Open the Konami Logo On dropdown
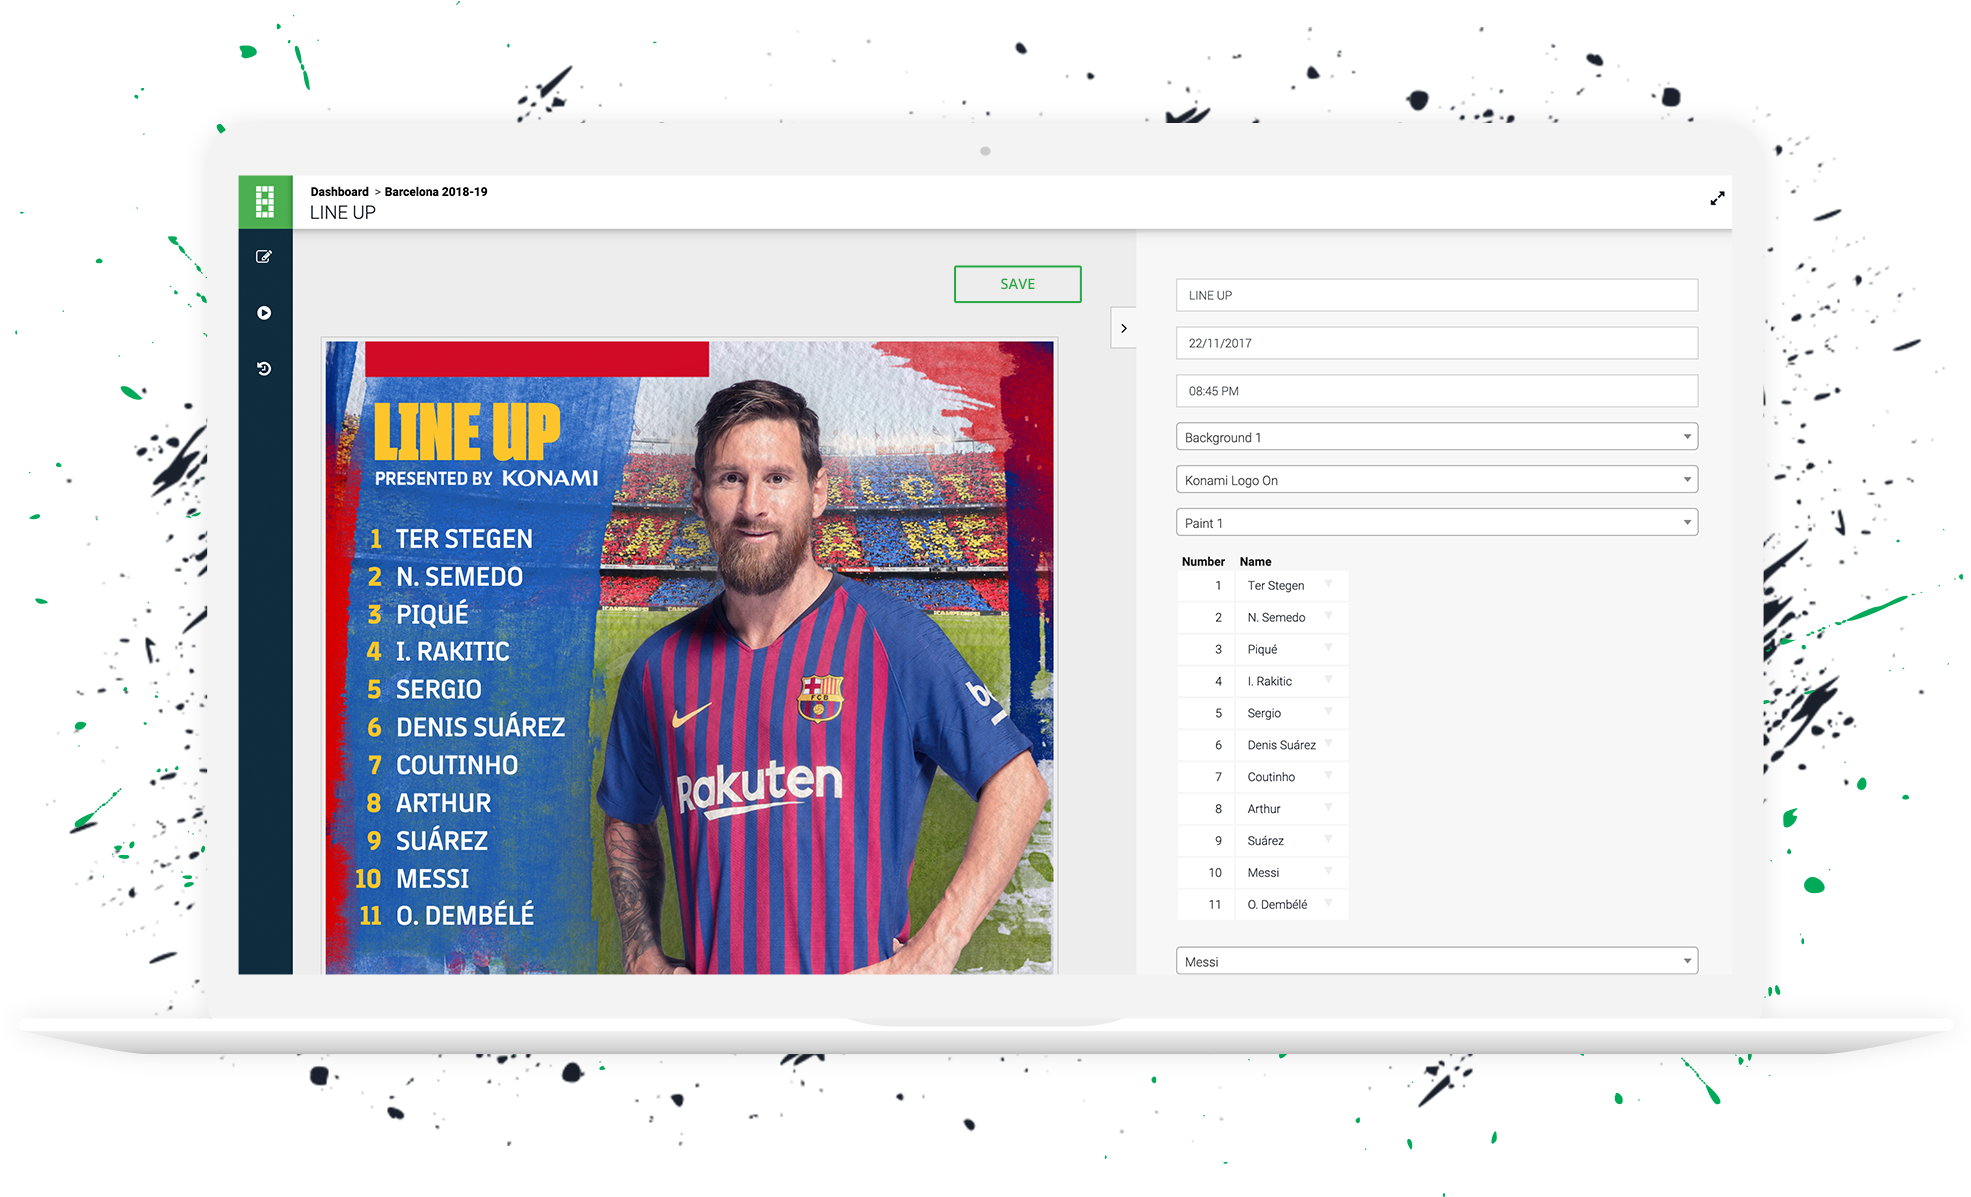The width and height of the screenshot is (1971, 1197). pos(1437,480)
